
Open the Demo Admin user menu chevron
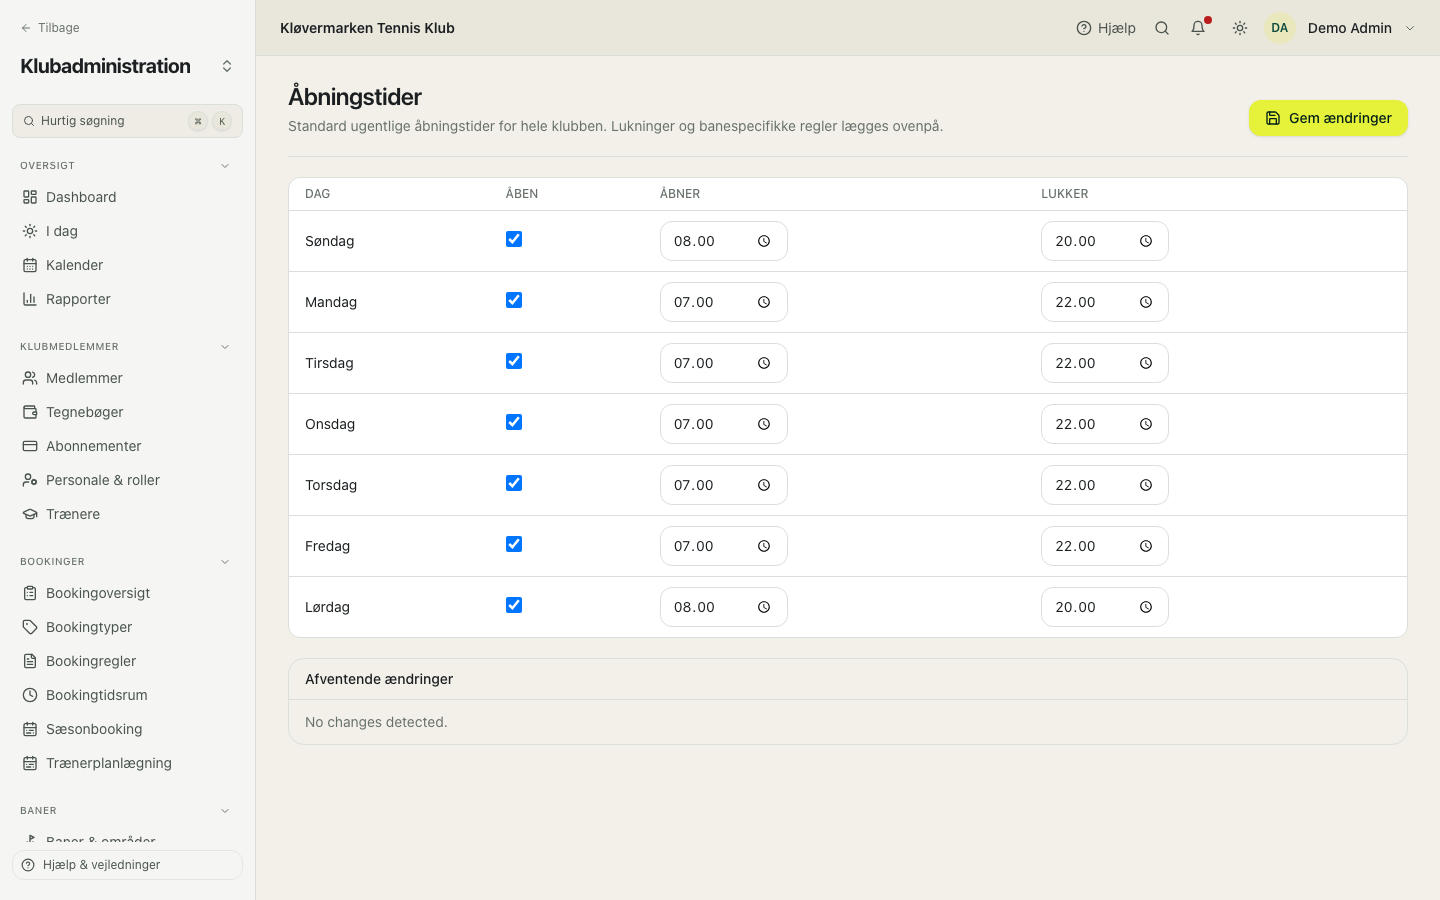tap(1410, 28)
